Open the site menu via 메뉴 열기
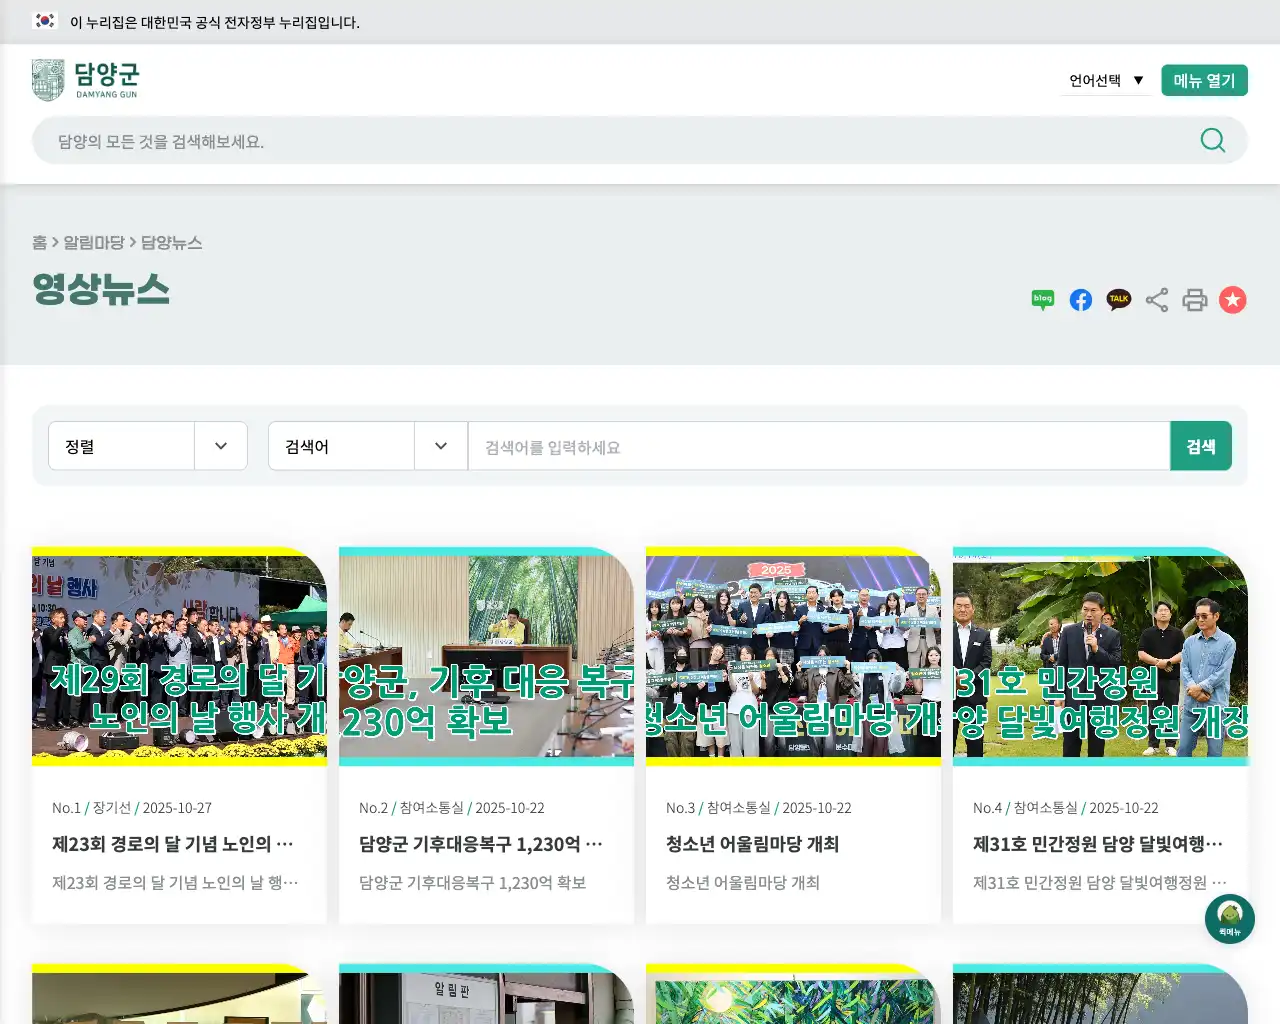Viewport: 1280px width, 1024px height. pos(1204,80)
